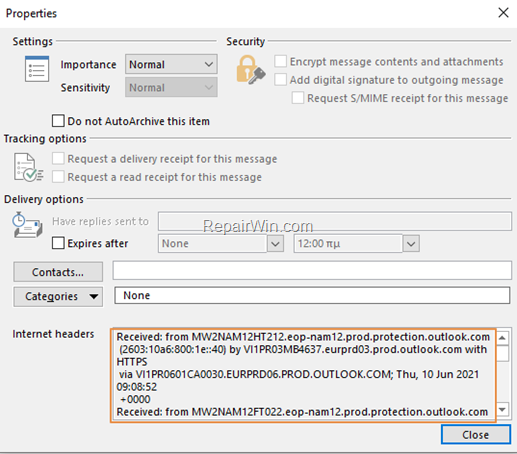Click the MW2NAM12FT022 received header line
The image size is (517, 454).
tap(302, 412)
